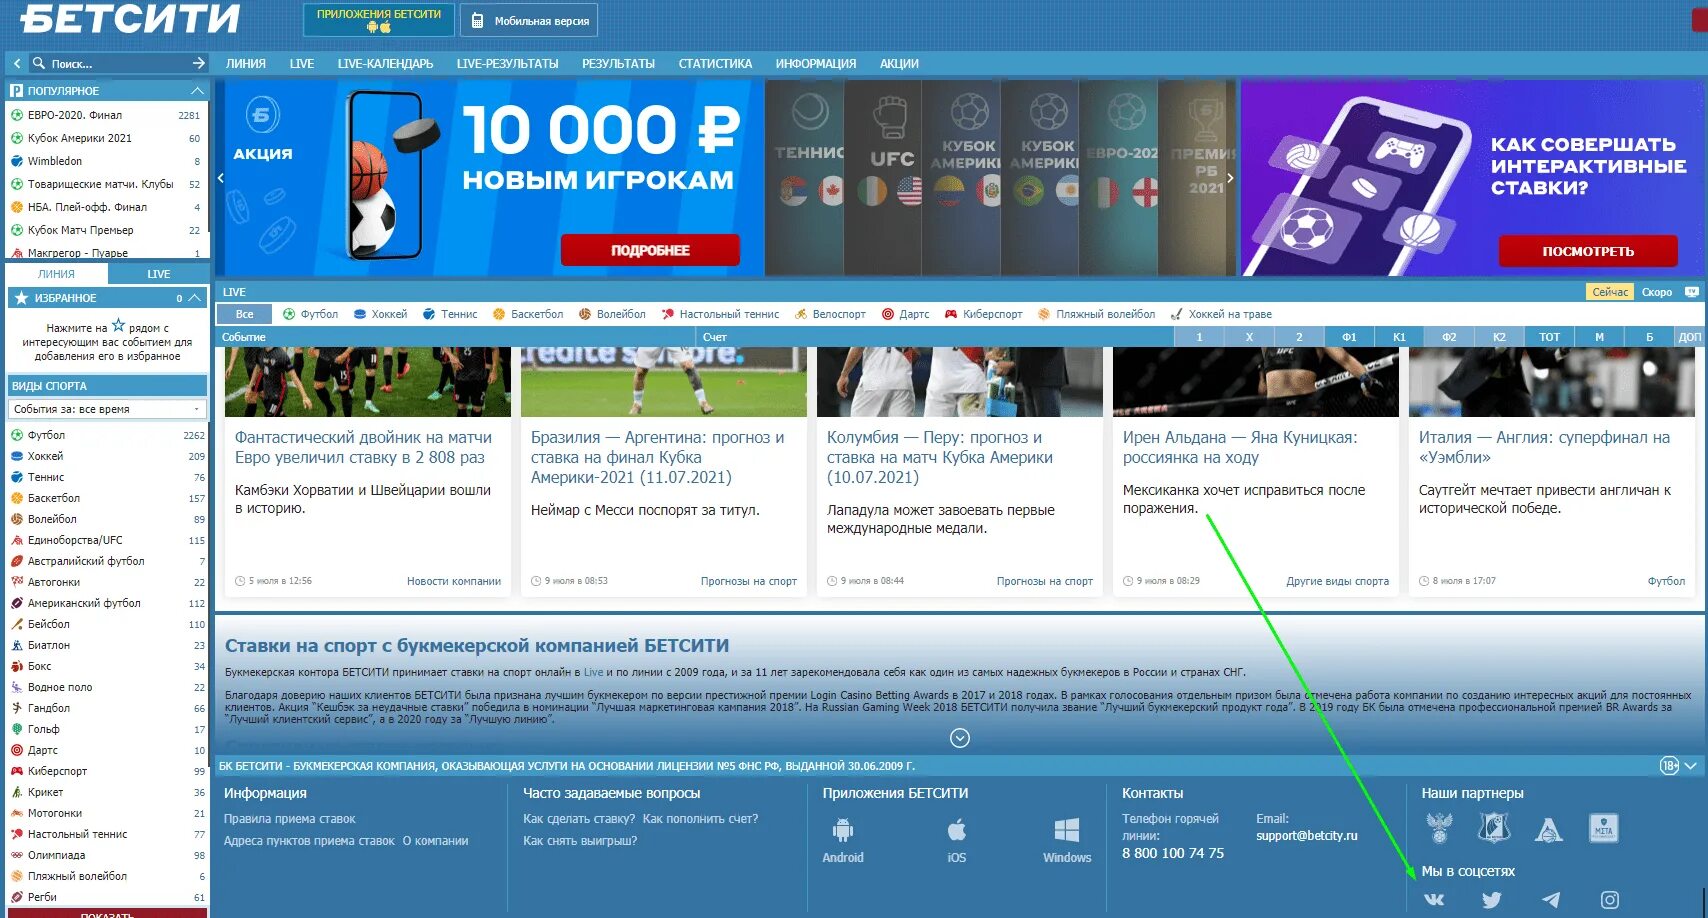1708x918 pixels.
Task: Open LIVE-КАЛЕНДАРЬ in top menu
Action: pyautogui.click(x=385, y=63)
